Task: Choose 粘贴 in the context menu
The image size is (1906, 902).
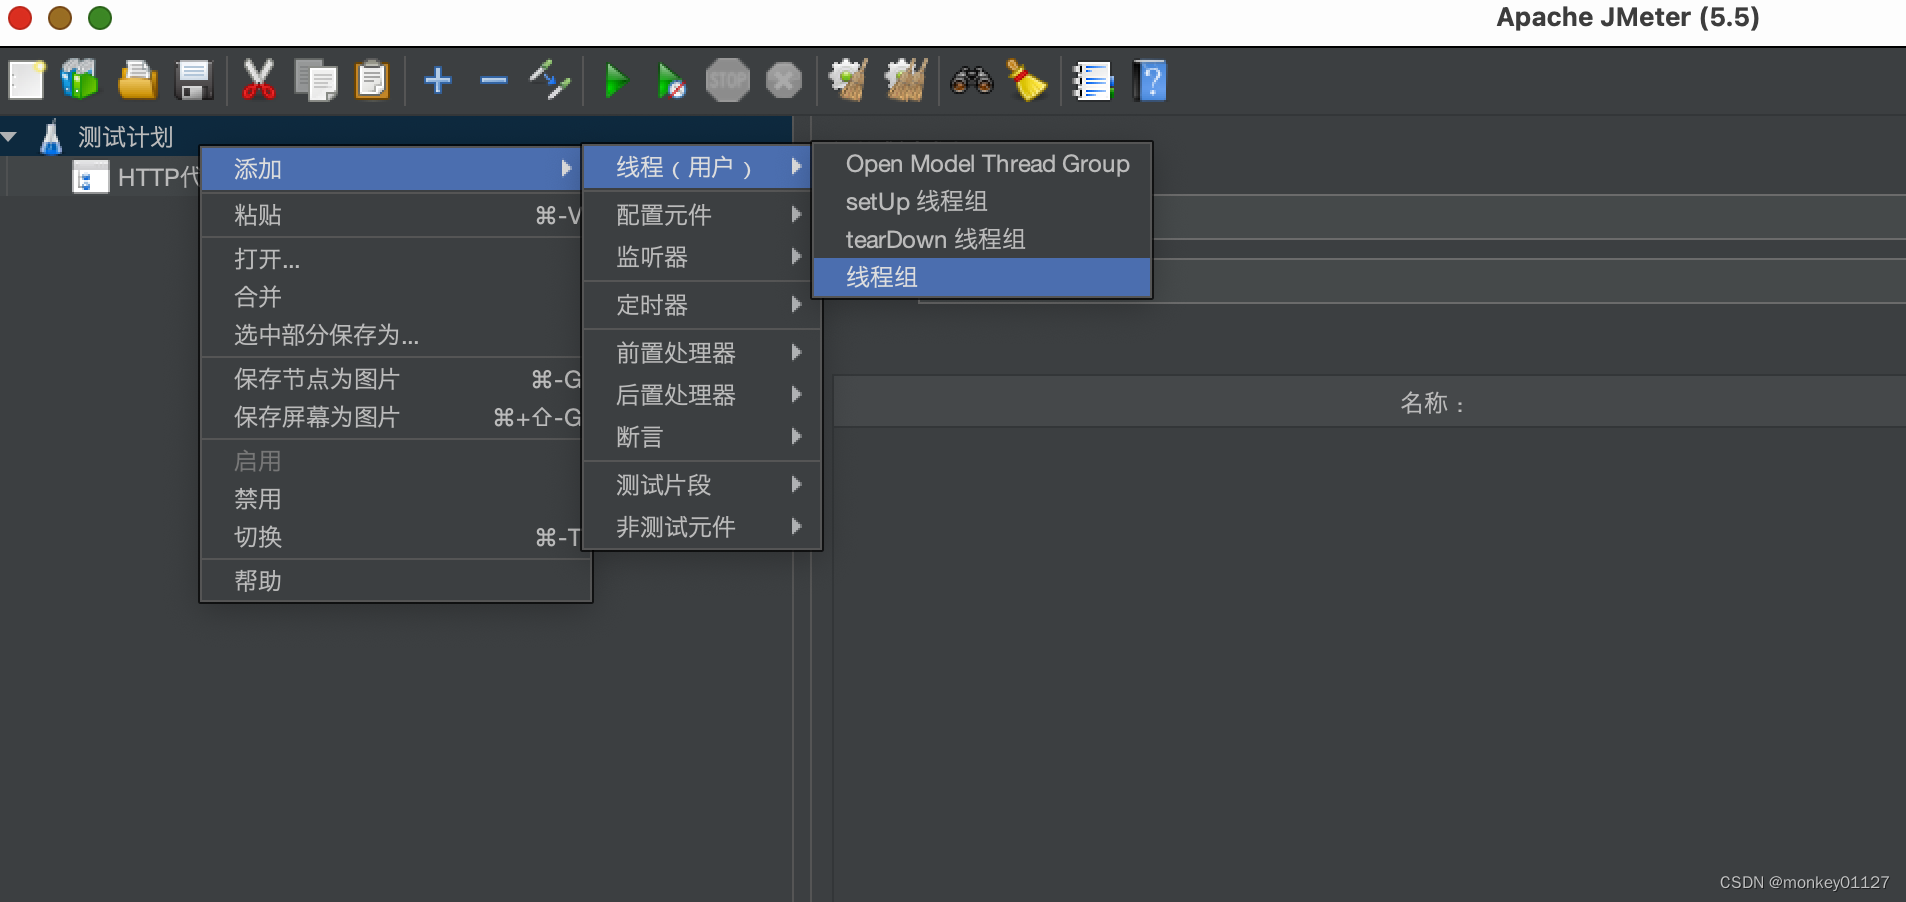Action: [391, 215]
